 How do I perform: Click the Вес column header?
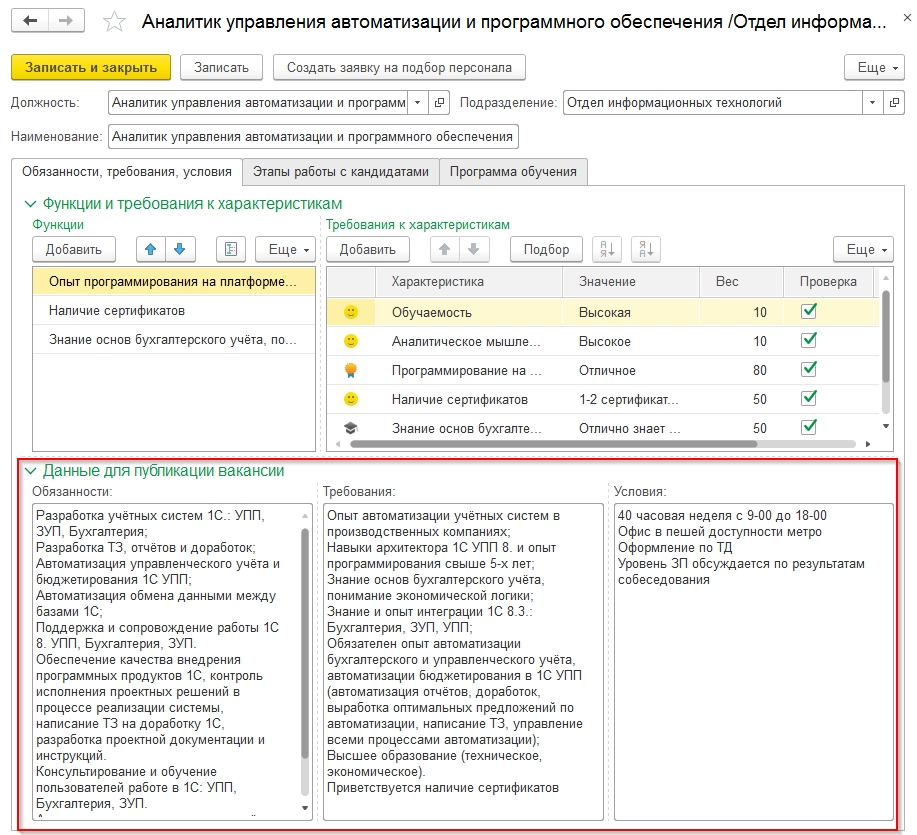742,282
